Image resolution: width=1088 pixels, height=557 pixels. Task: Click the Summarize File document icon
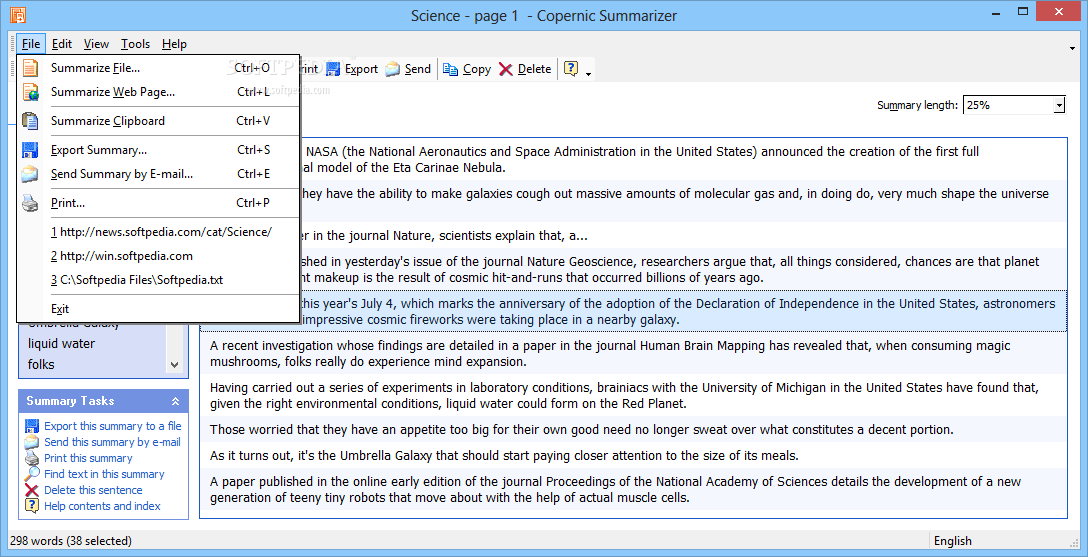30,68
